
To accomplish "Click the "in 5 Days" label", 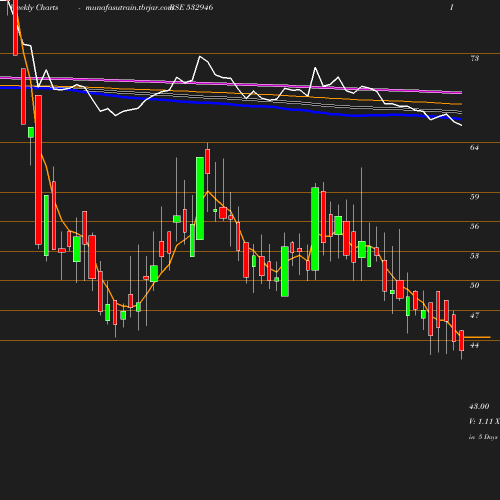I will point(483,437).
